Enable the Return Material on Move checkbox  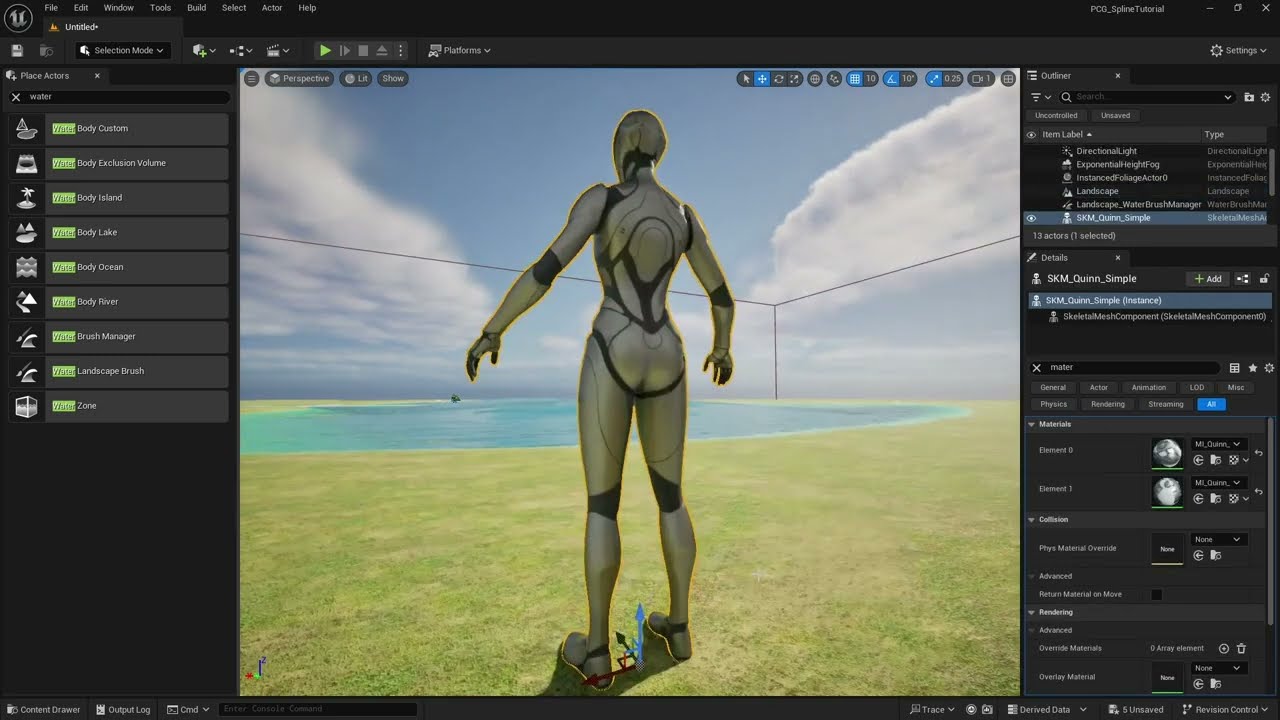pos(1156,595)
